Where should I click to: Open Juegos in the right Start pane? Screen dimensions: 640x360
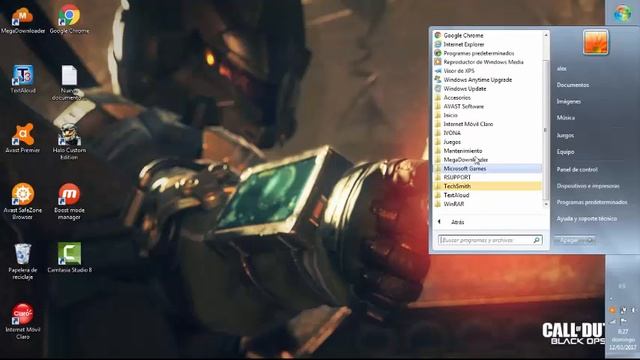(565, 136)
